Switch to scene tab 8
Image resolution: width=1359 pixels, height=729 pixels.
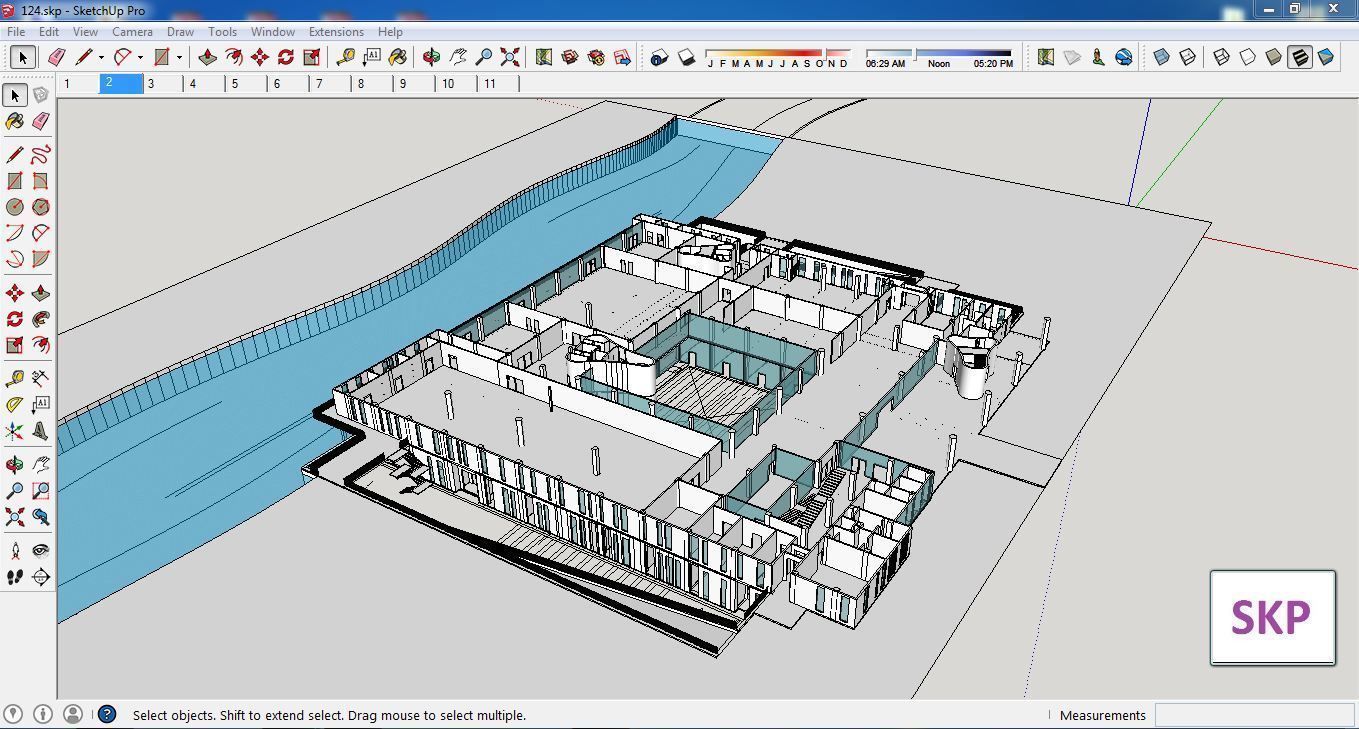pos(373,84)
